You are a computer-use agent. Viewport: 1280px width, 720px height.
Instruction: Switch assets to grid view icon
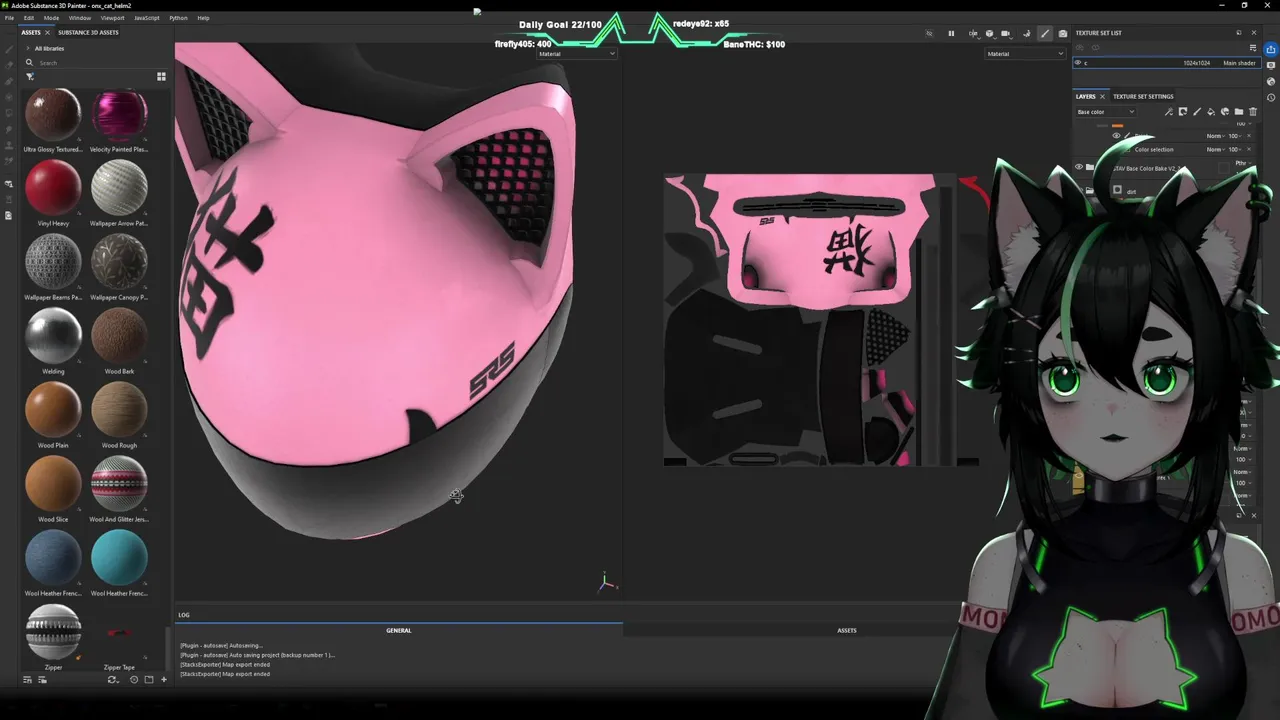pyautogui.click(x=161, y=76)
